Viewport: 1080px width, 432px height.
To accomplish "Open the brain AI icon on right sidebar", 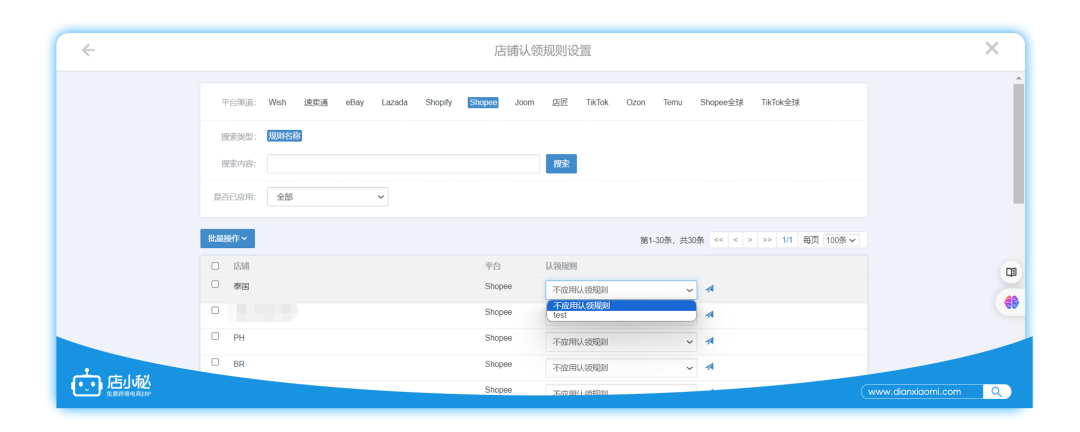I will tap(1011, 301).
